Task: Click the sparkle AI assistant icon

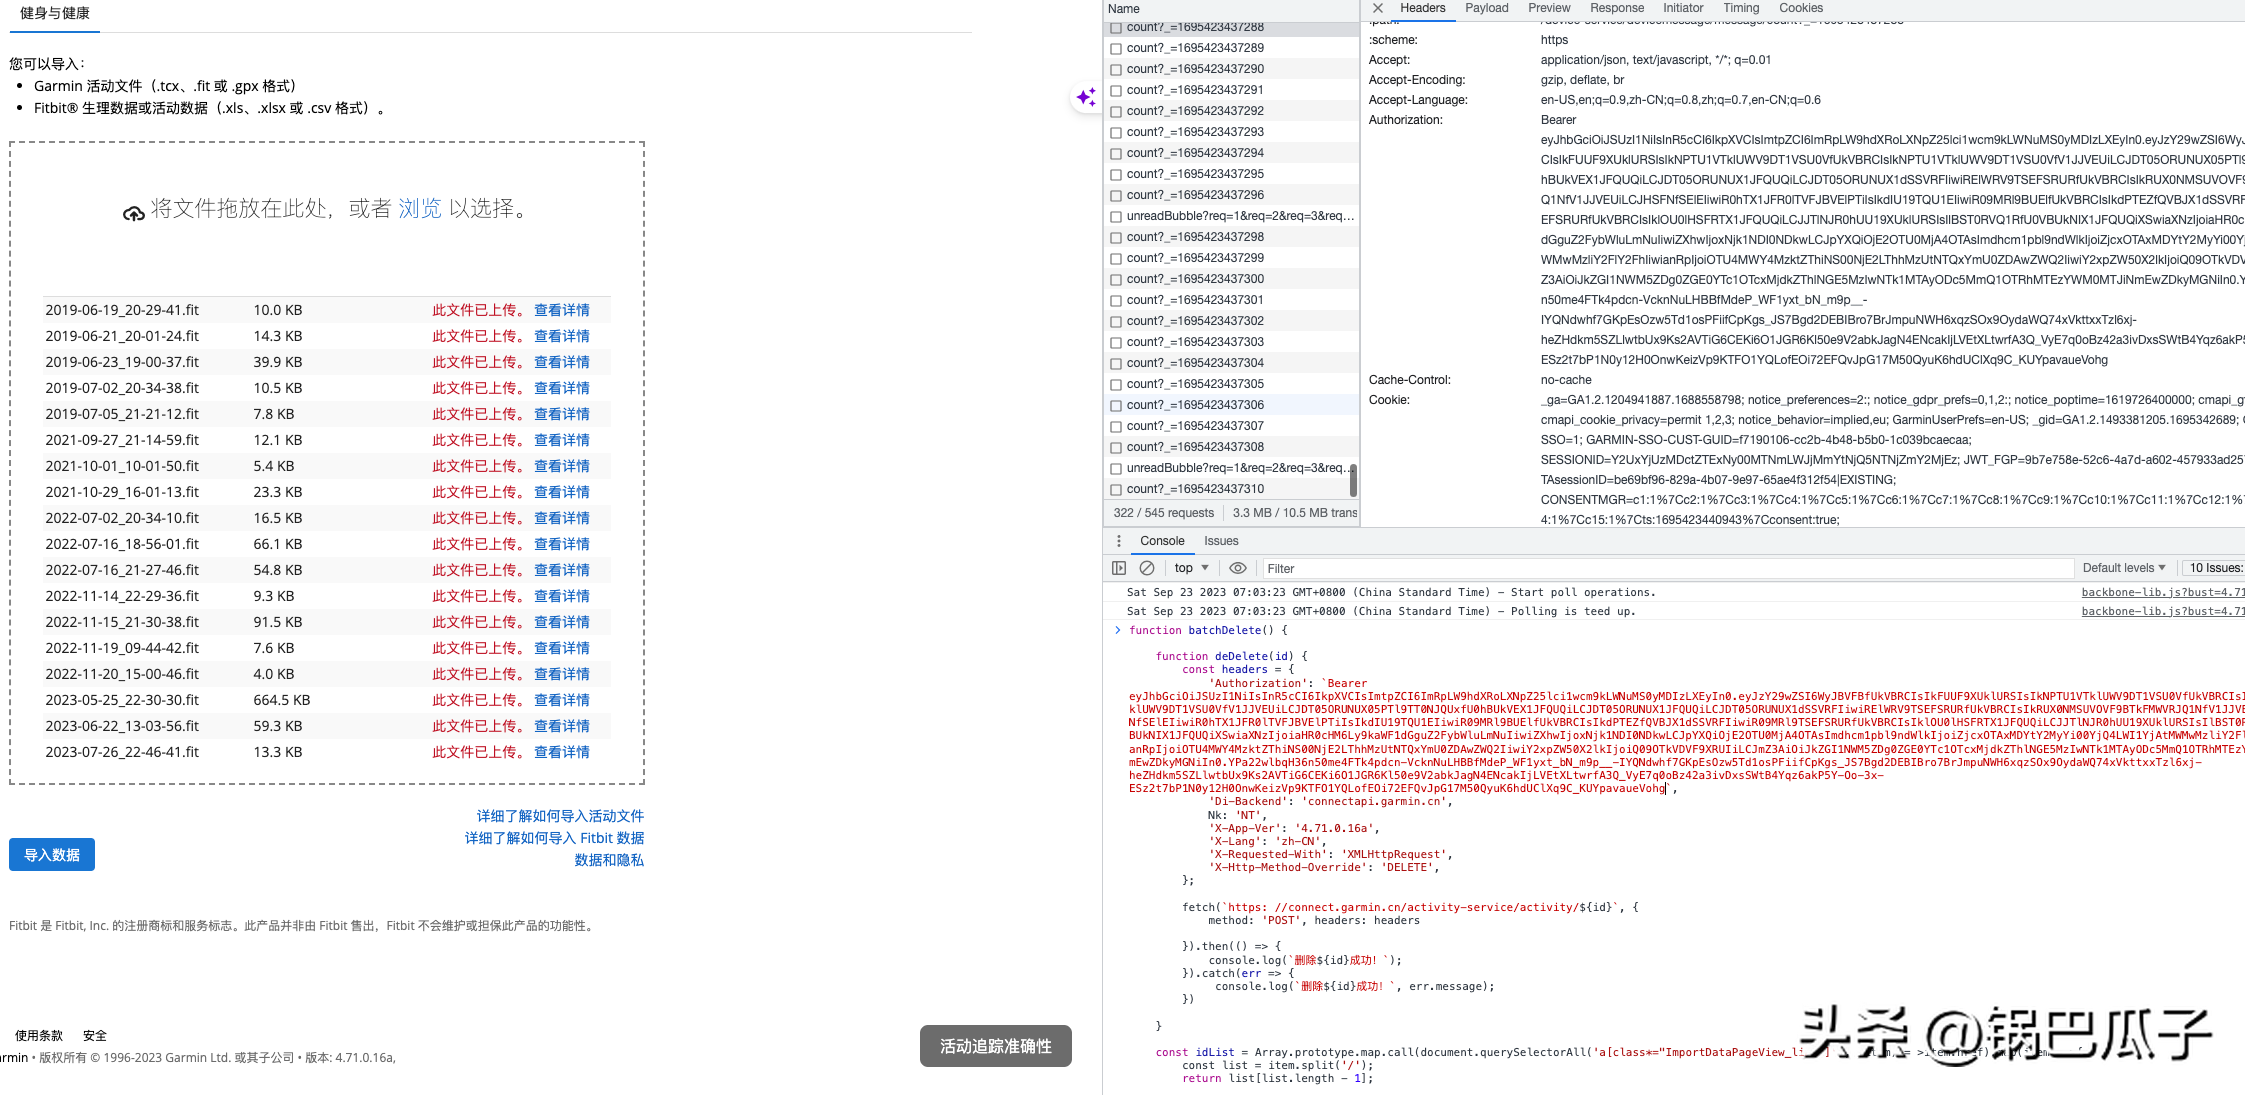Action: pyautogui.click(x=1086, y=97)
